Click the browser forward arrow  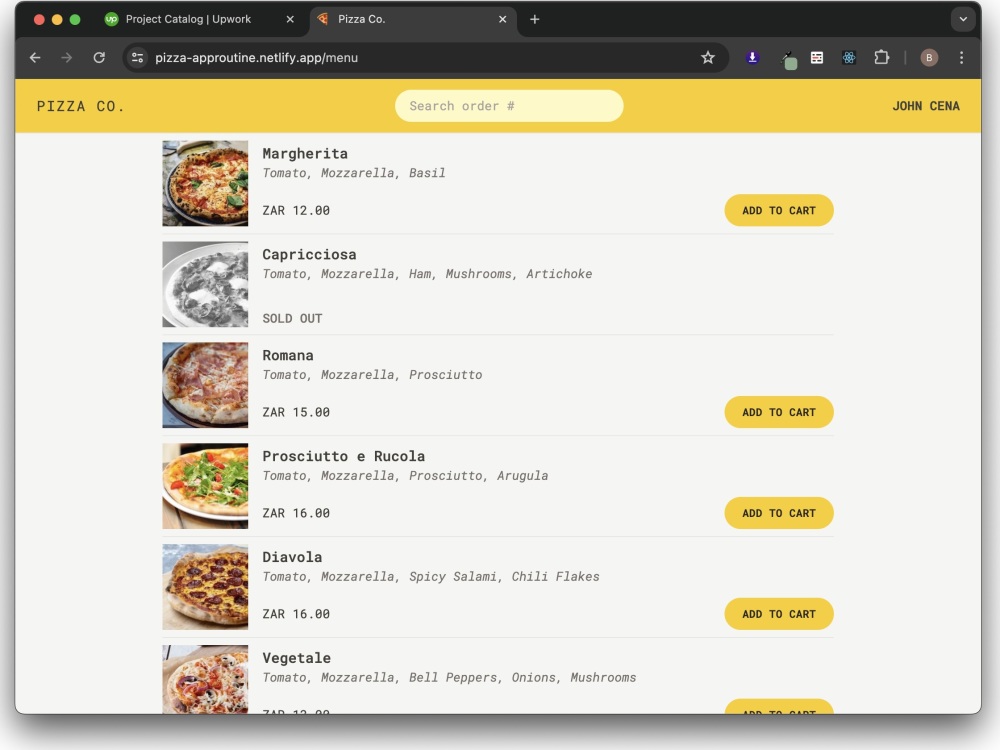pos(66,58)
